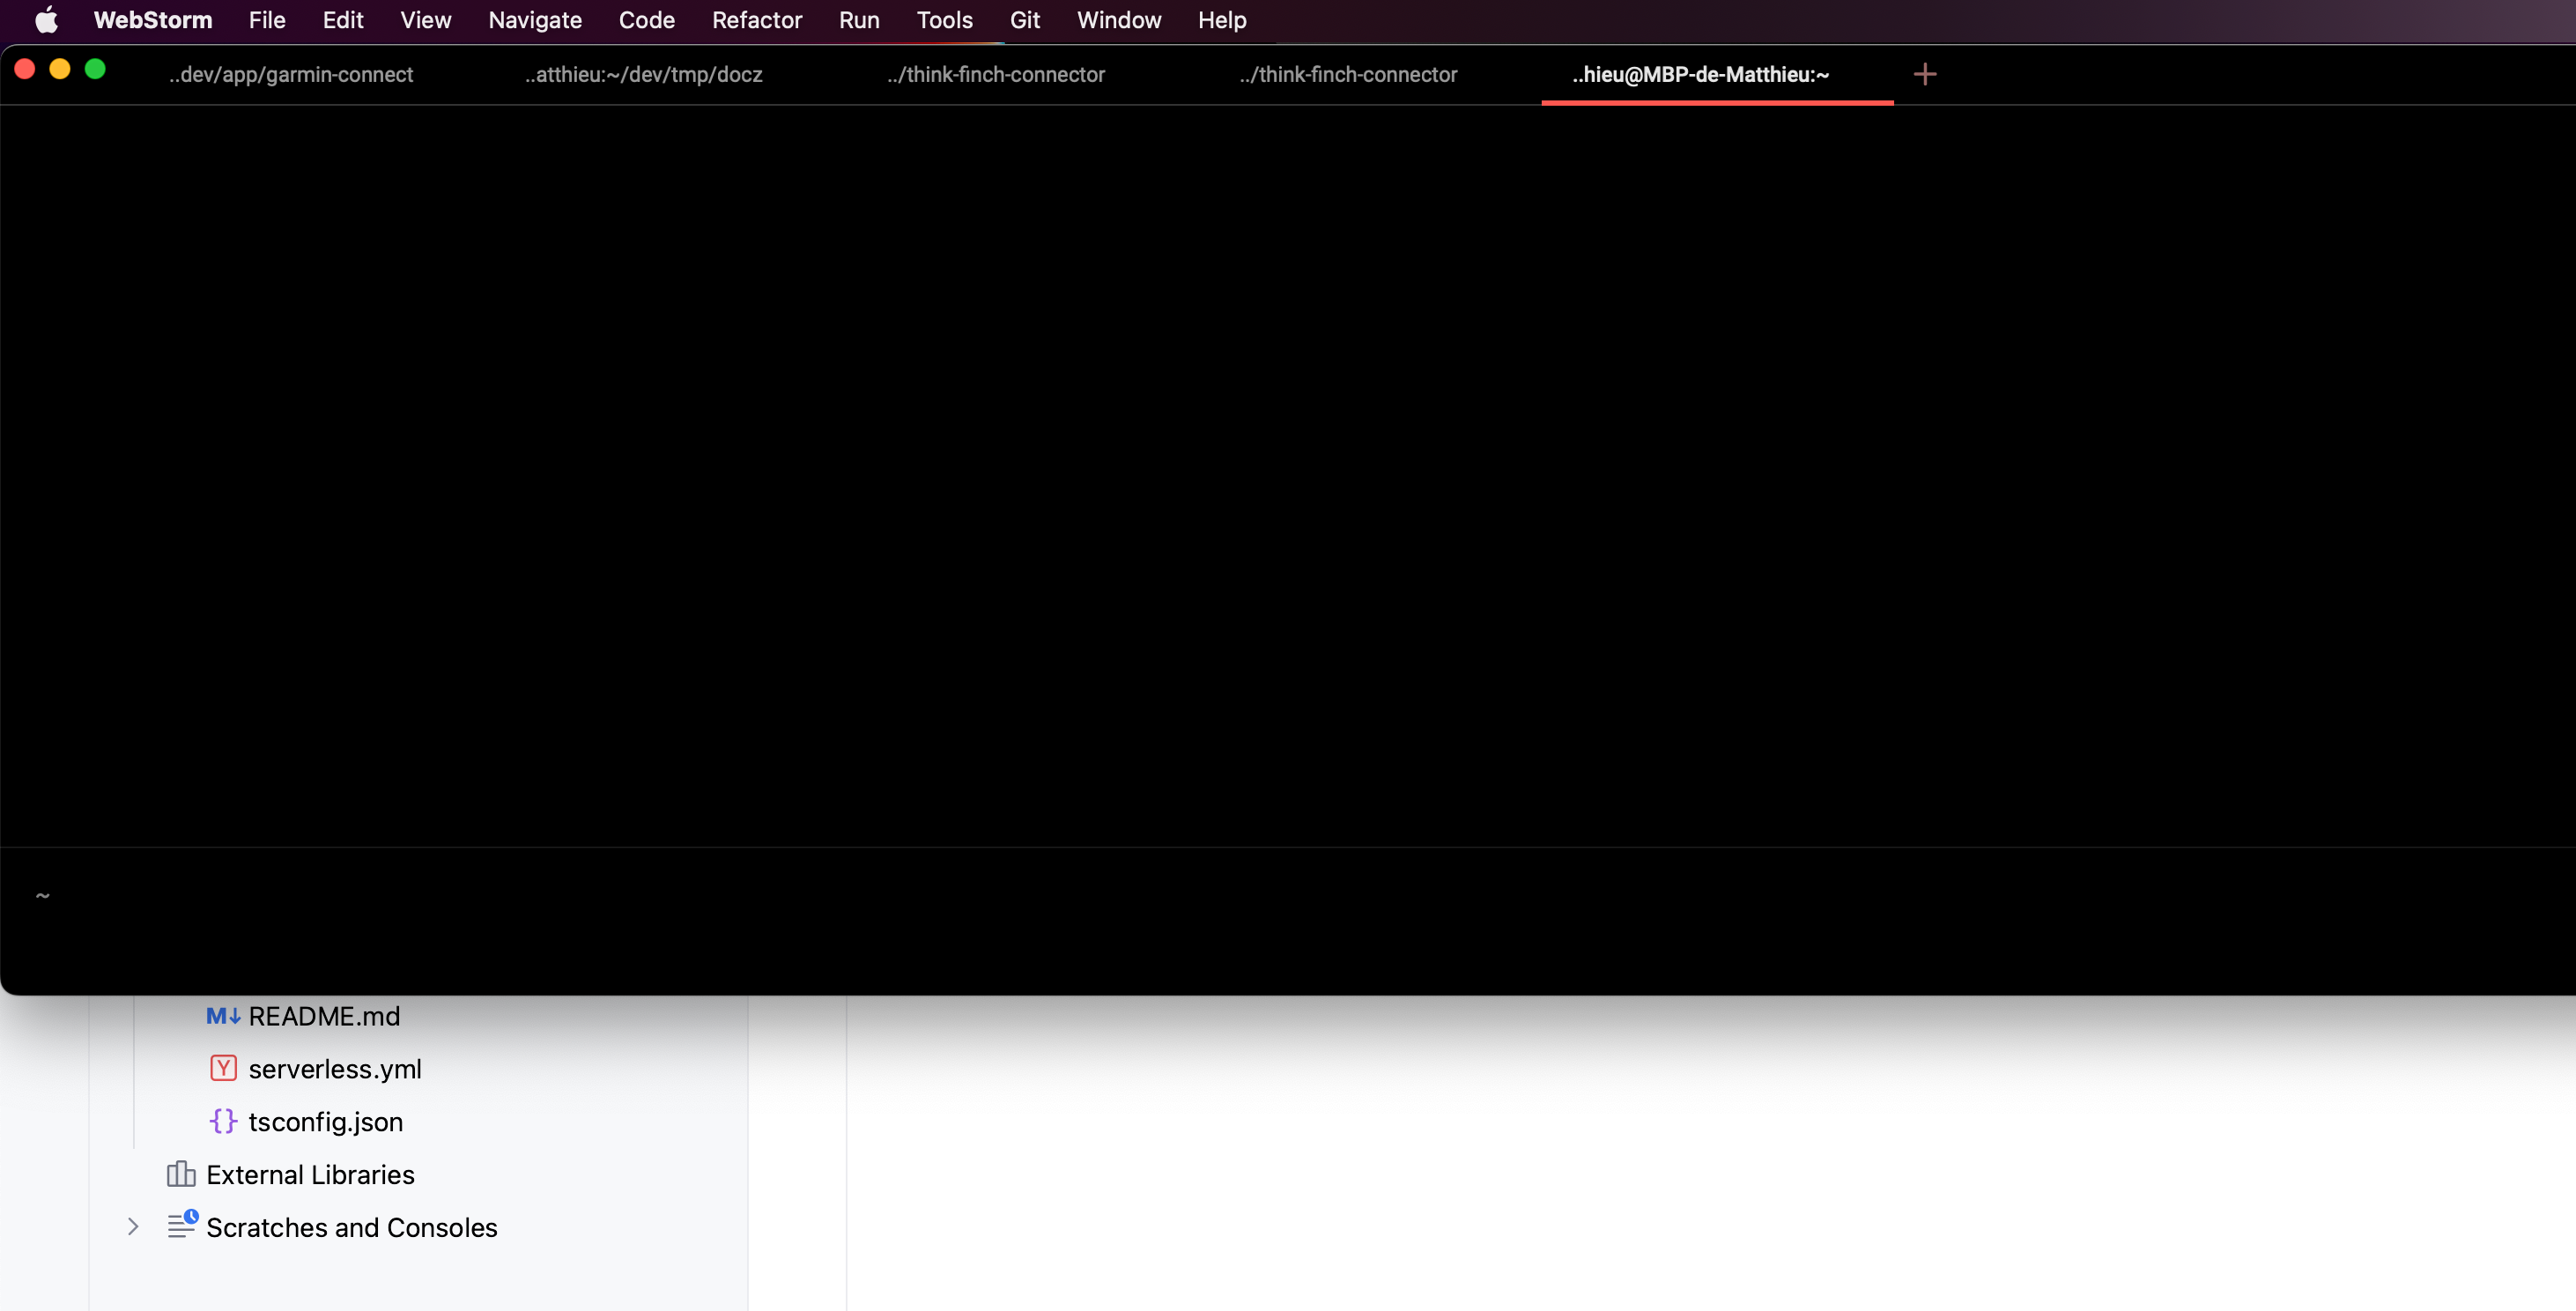Viewport: 2576px width, 1311px height.
Task: Open a new terminal tab with the plus icon
Action: 1924,73
